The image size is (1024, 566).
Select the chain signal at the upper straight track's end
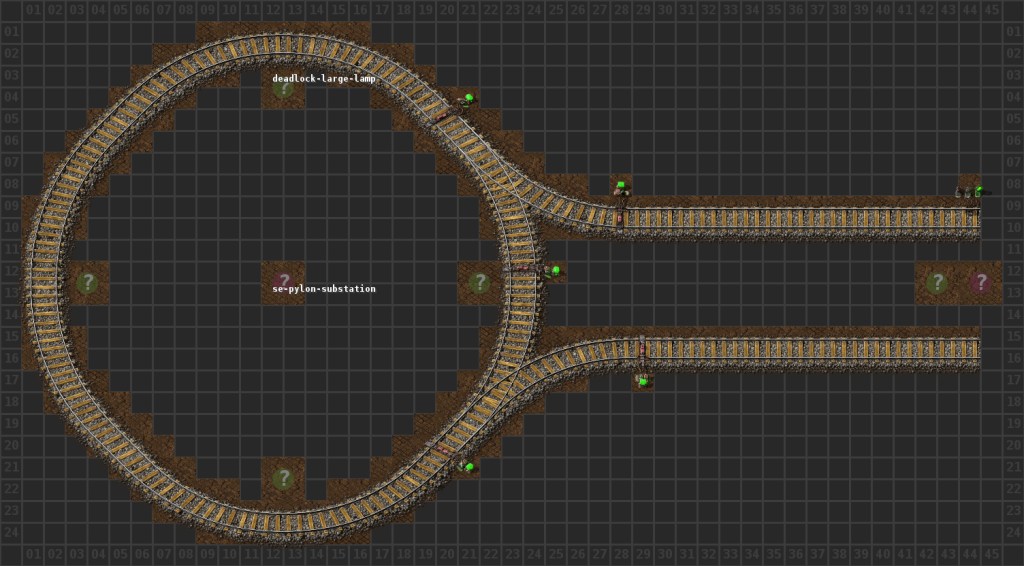(x=970, y=191)
